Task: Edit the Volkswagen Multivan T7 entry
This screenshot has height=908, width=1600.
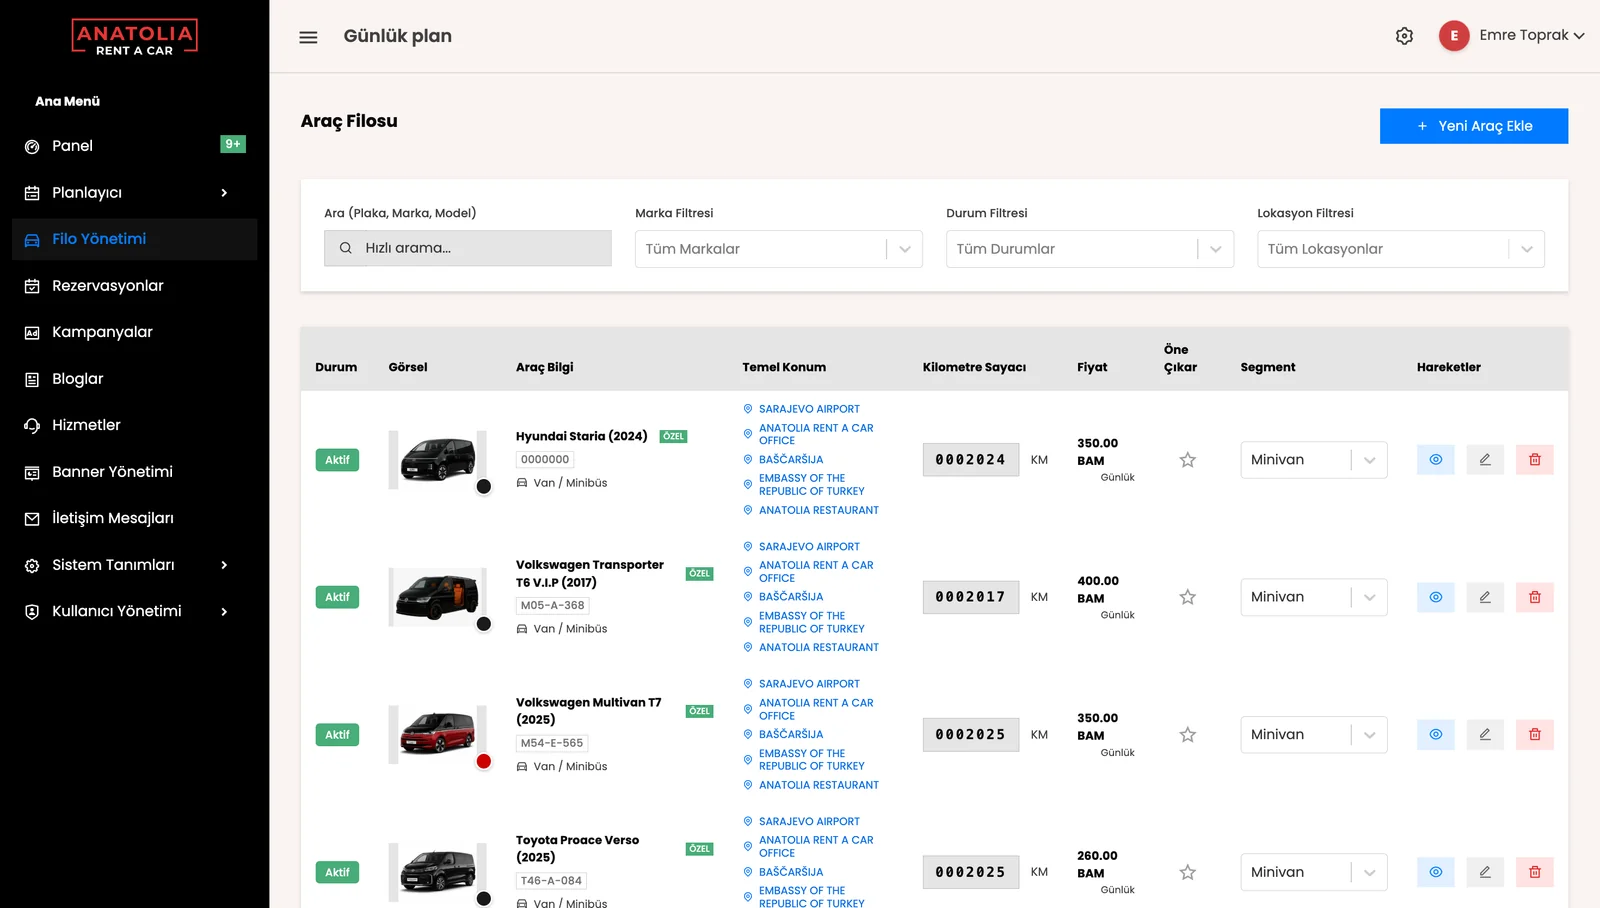Action: pyautogui.click(x=1485, y=735)
